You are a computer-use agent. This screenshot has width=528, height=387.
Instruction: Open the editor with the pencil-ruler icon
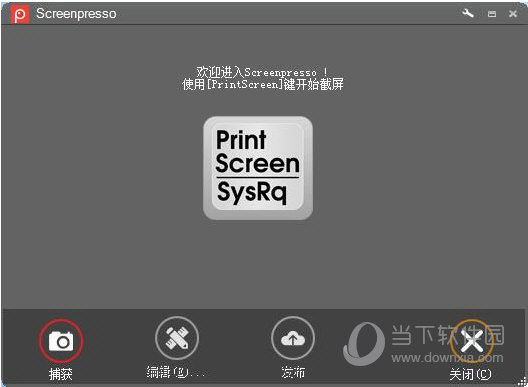[x=177, y=338]
